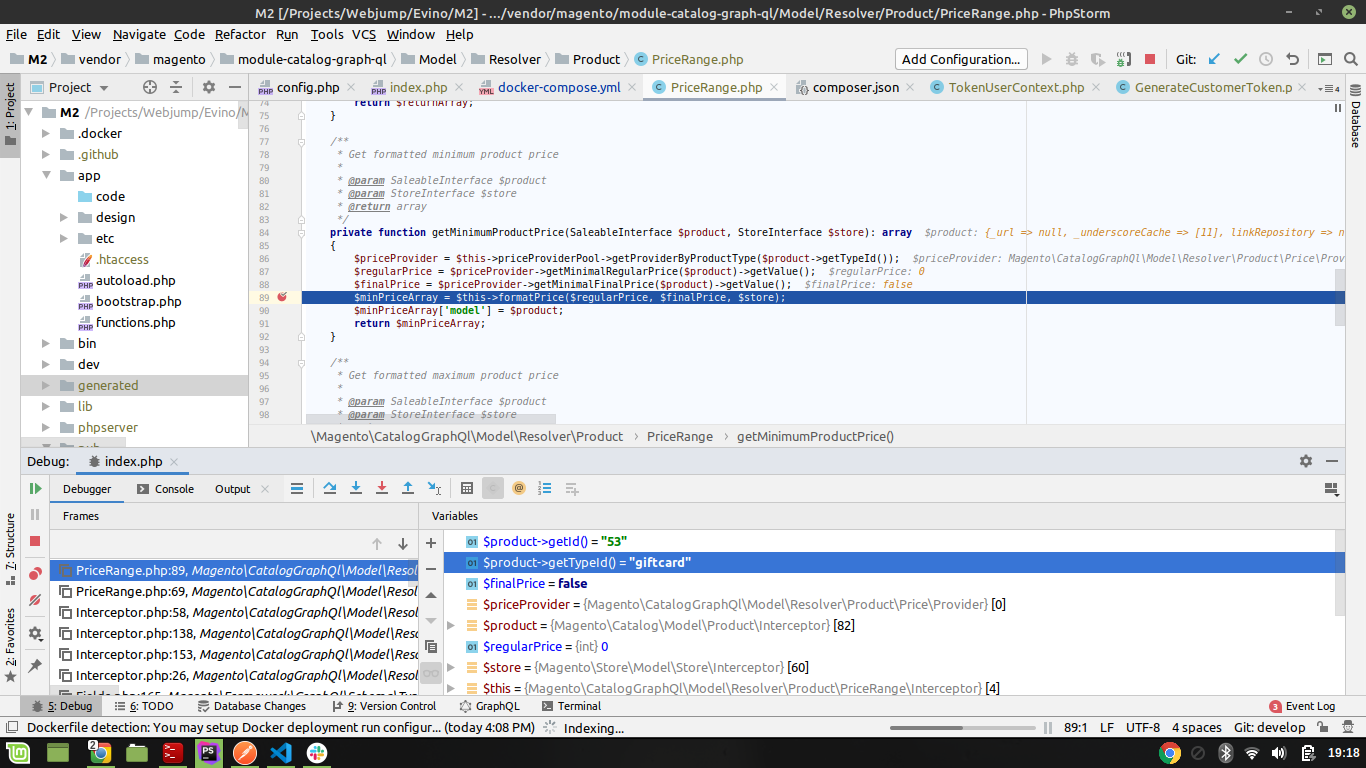View breakpoints with double red dots
The image size is (1366, 768).
[35, 574]
